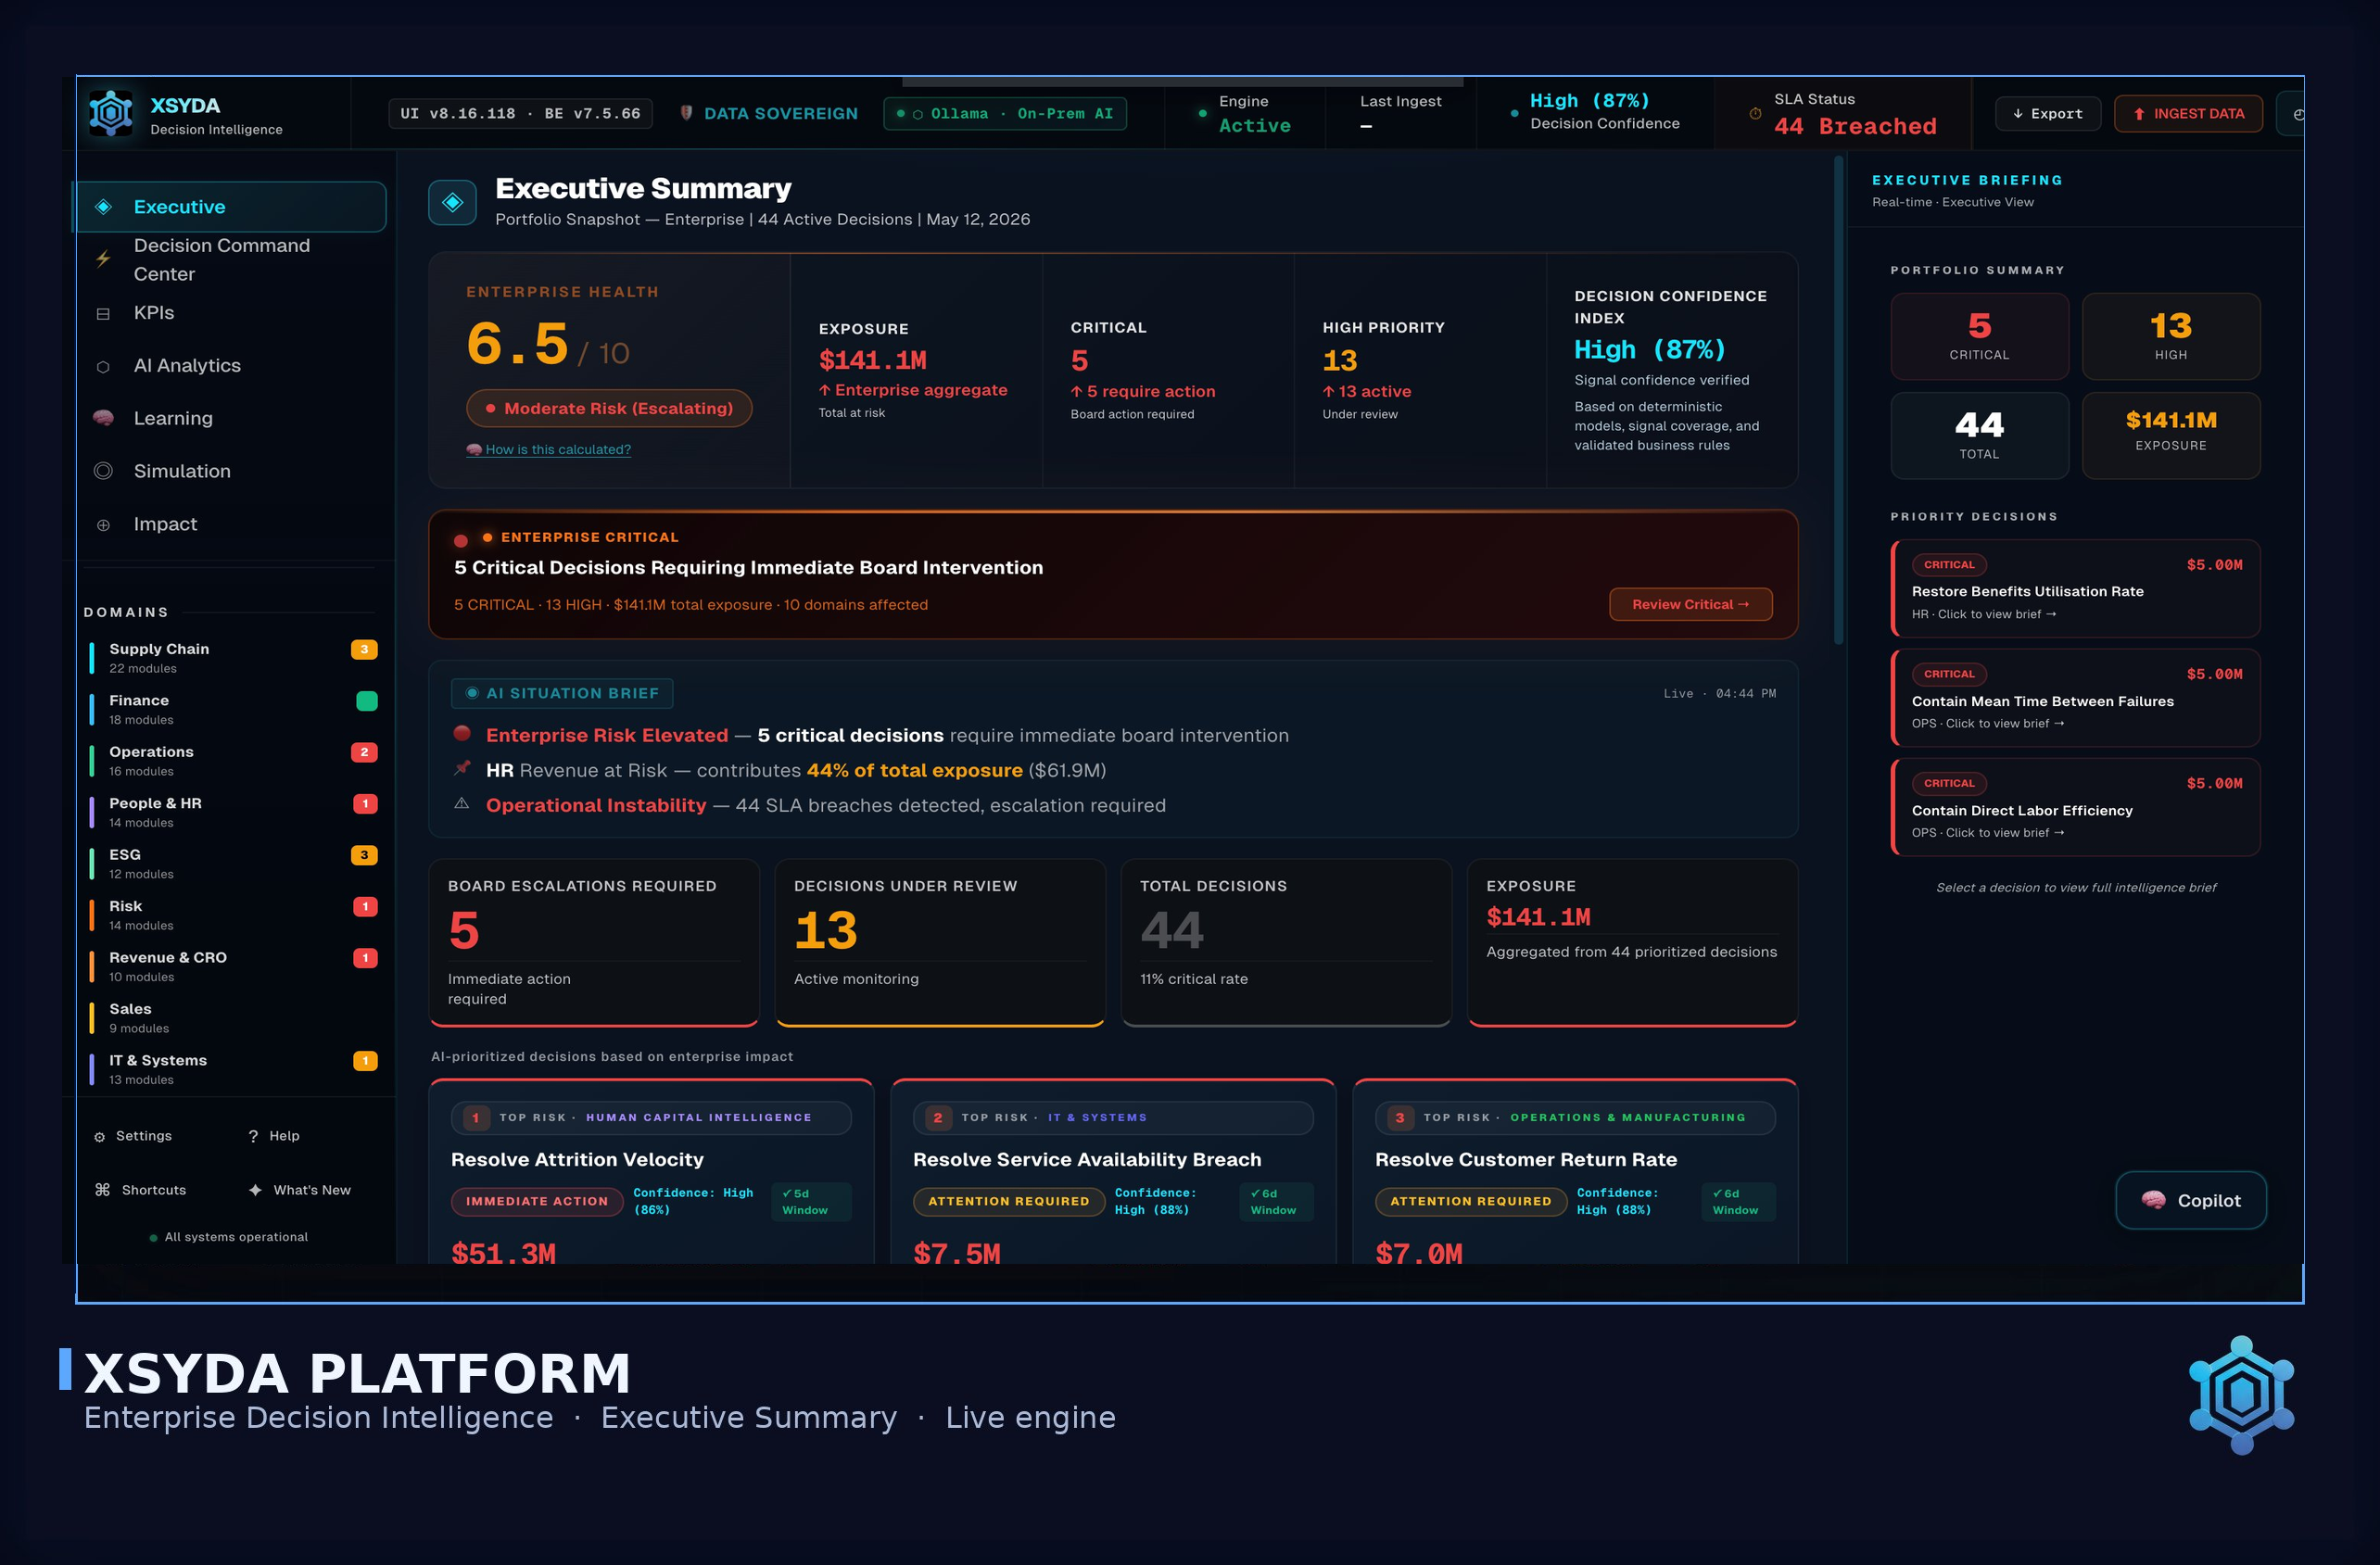Select the Revenue & CRO domain
2380x1565 pixels.
(233, 966)
